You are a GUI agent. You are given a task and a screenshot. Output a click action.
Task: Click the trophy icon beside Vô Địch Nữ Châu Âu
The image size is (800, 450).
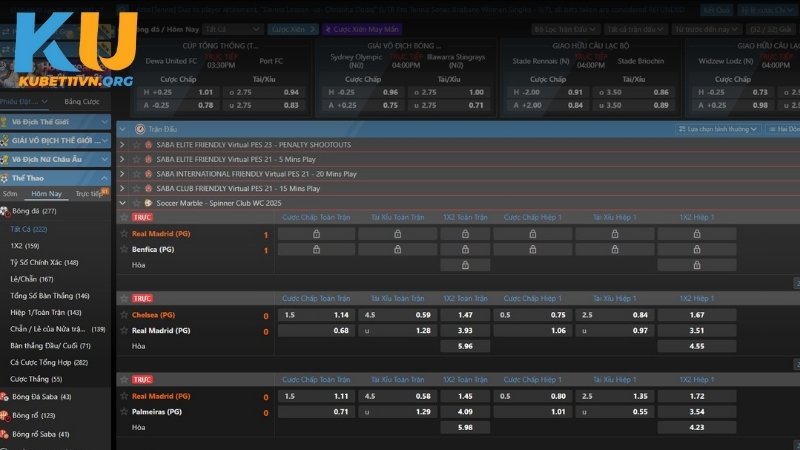[x=6, y=159]
